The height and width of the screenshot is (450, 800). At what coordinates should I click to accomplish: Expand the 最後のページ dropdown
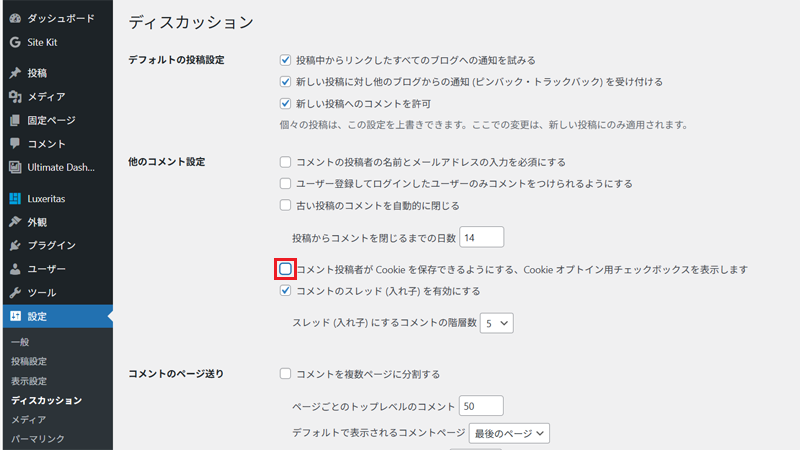pos(510,433)
